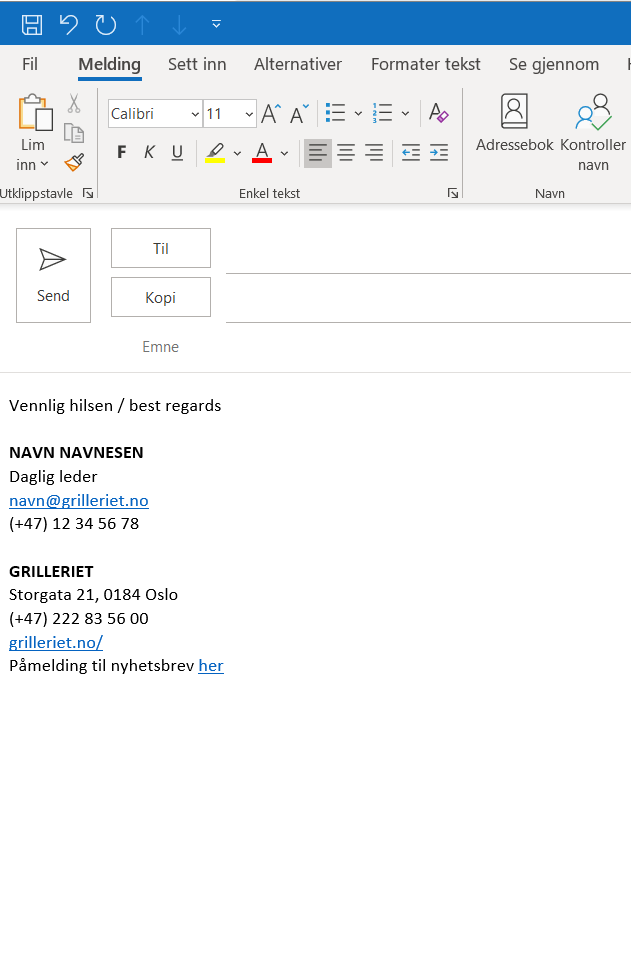Click the 'NAVN NAVNESEN' signature line
Viewport: 631px width, 962px height.
click(76, 453)
